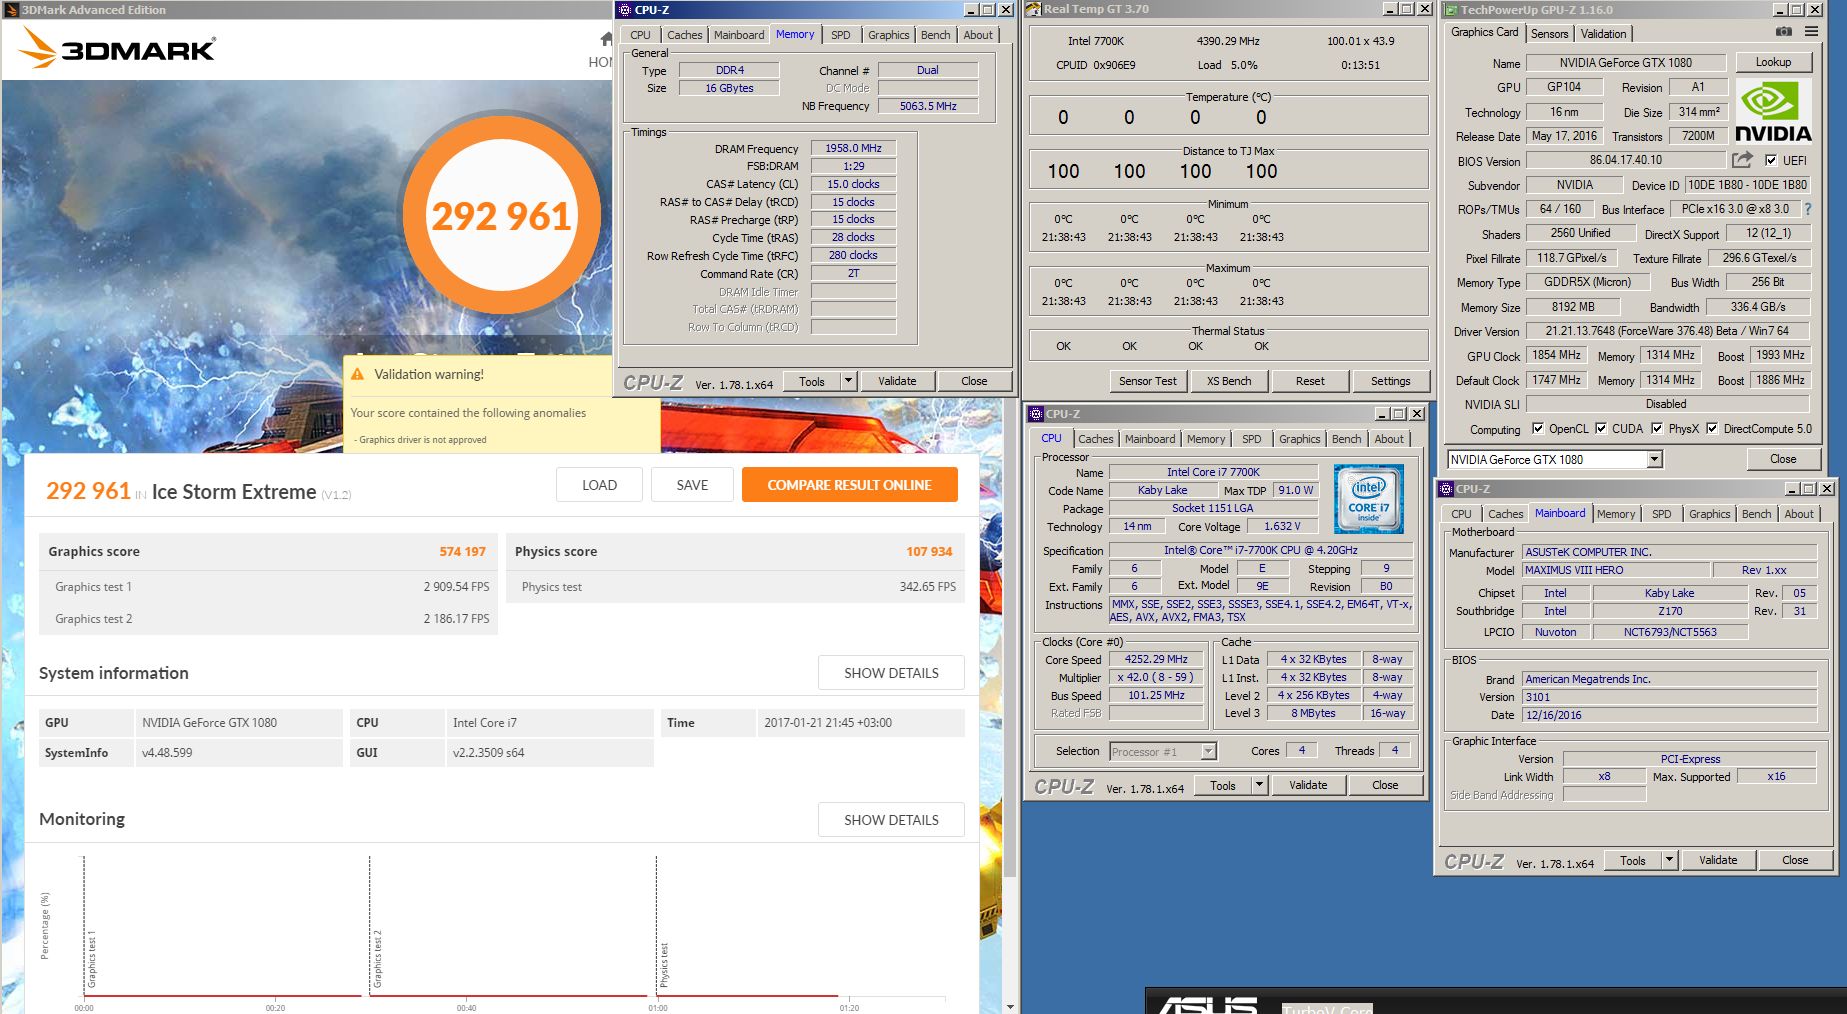Toggle the CUDA checkbox
This screenshot has height=1014, width=1847.
click(x=1600, y=429)
